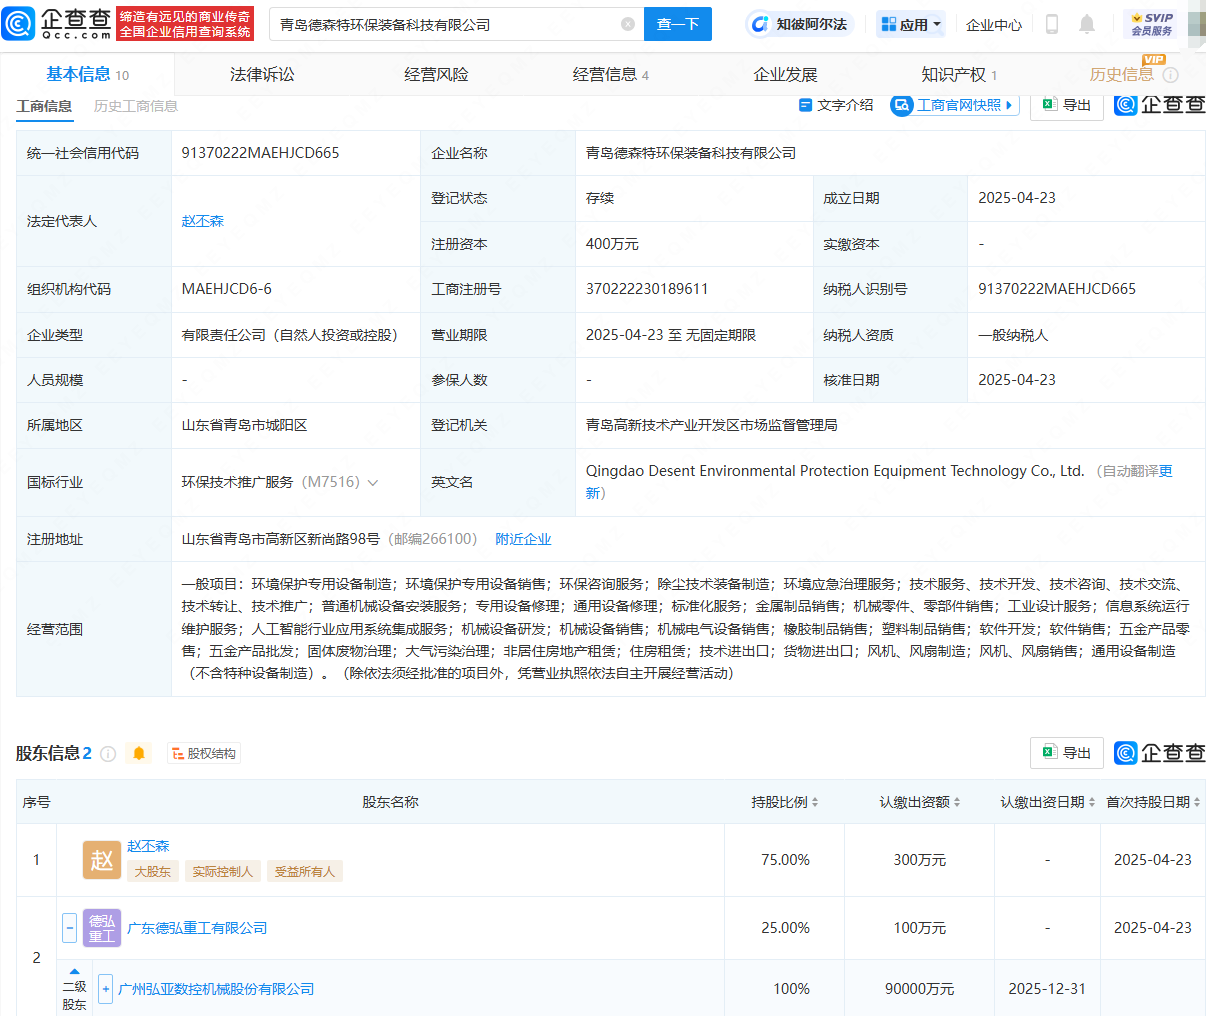Click 登记机关 青岛高新技术产业开发区市场监督管理局

click(x=712, y=425)
